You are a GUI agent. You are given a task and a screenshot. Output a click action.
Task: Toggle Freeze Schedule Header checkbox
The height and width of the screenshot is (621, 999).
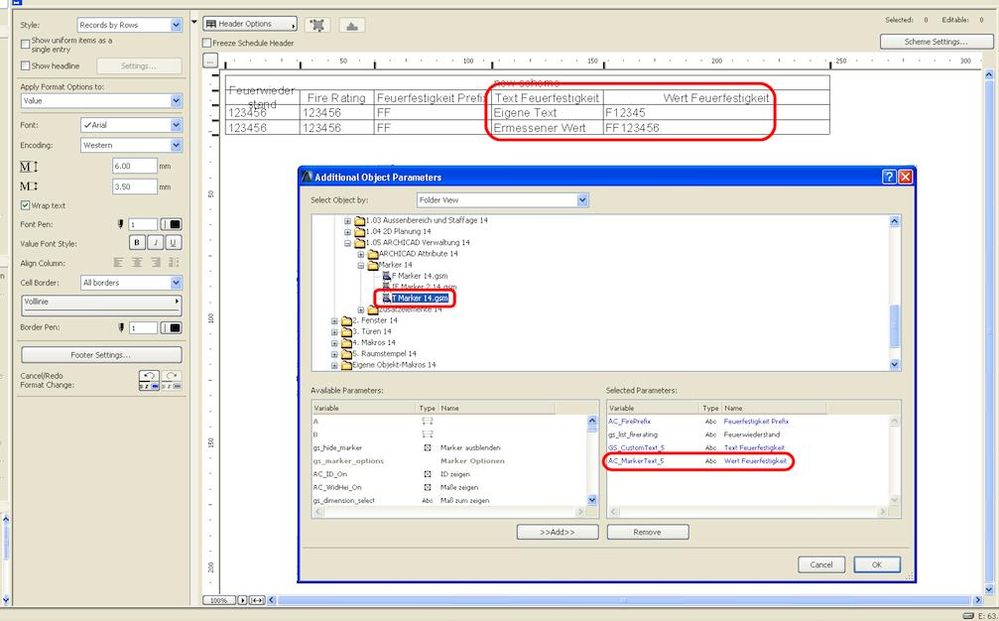[206, 43]
